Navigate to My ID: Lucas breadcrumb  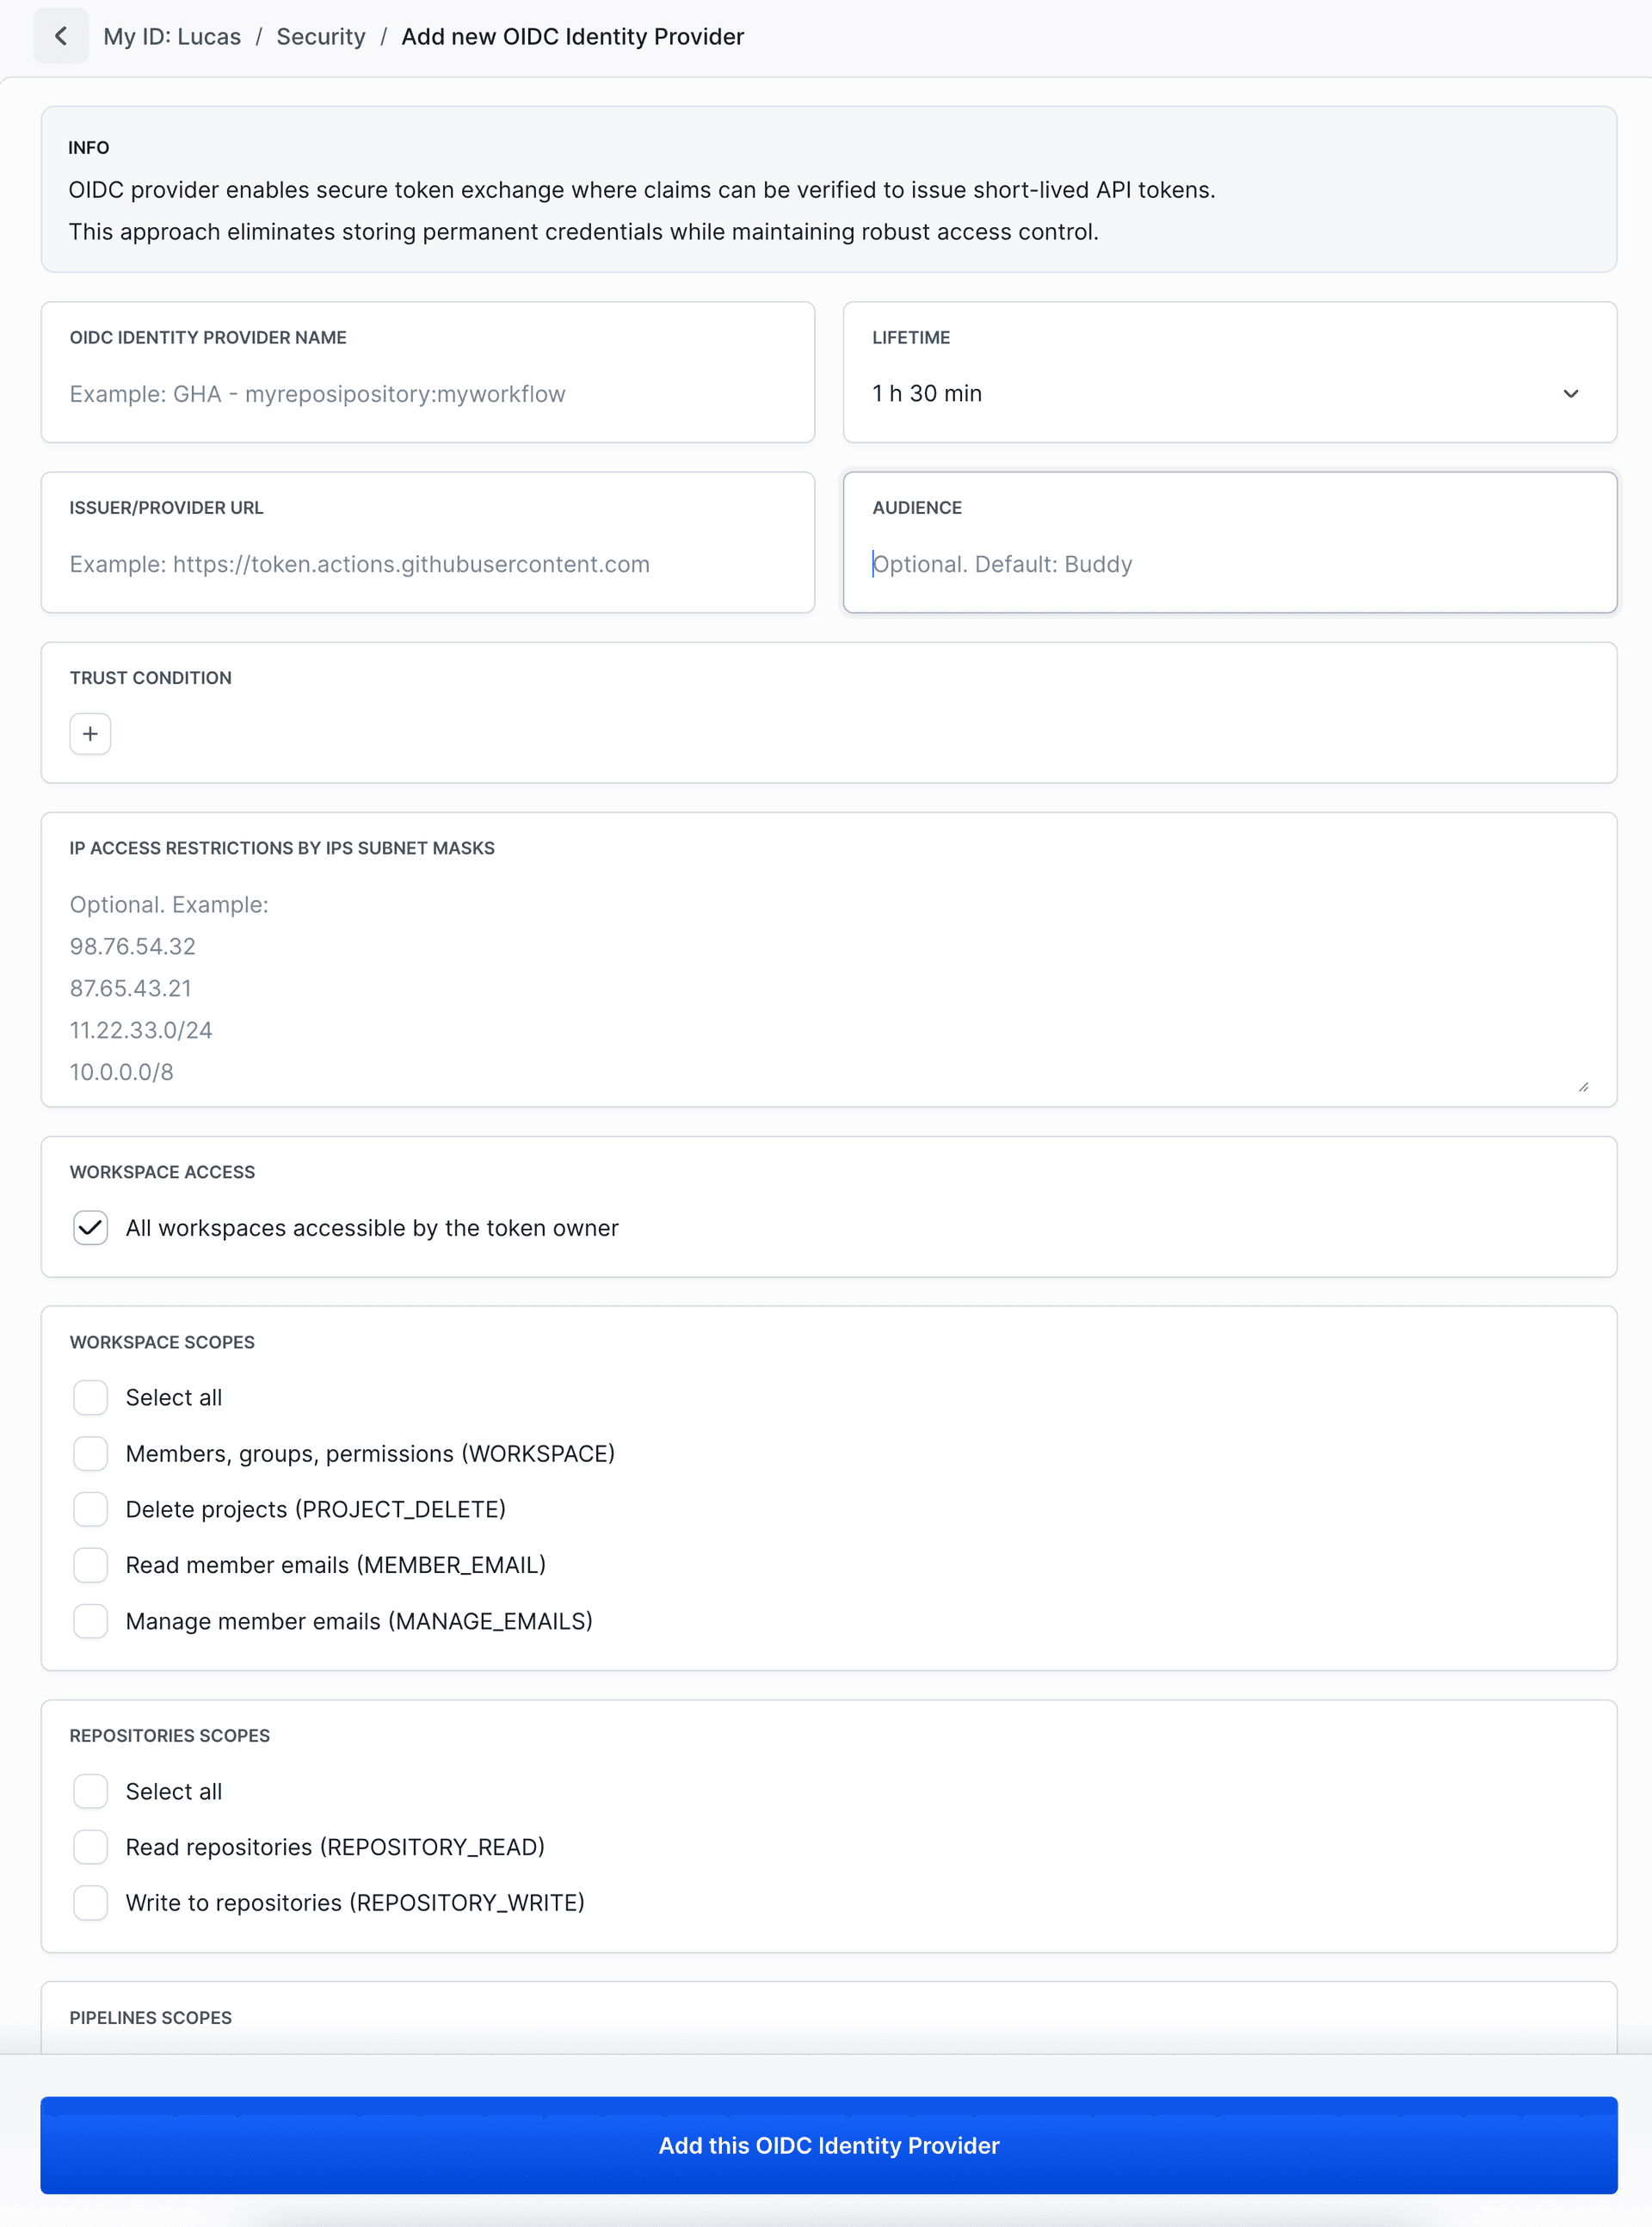174,36
